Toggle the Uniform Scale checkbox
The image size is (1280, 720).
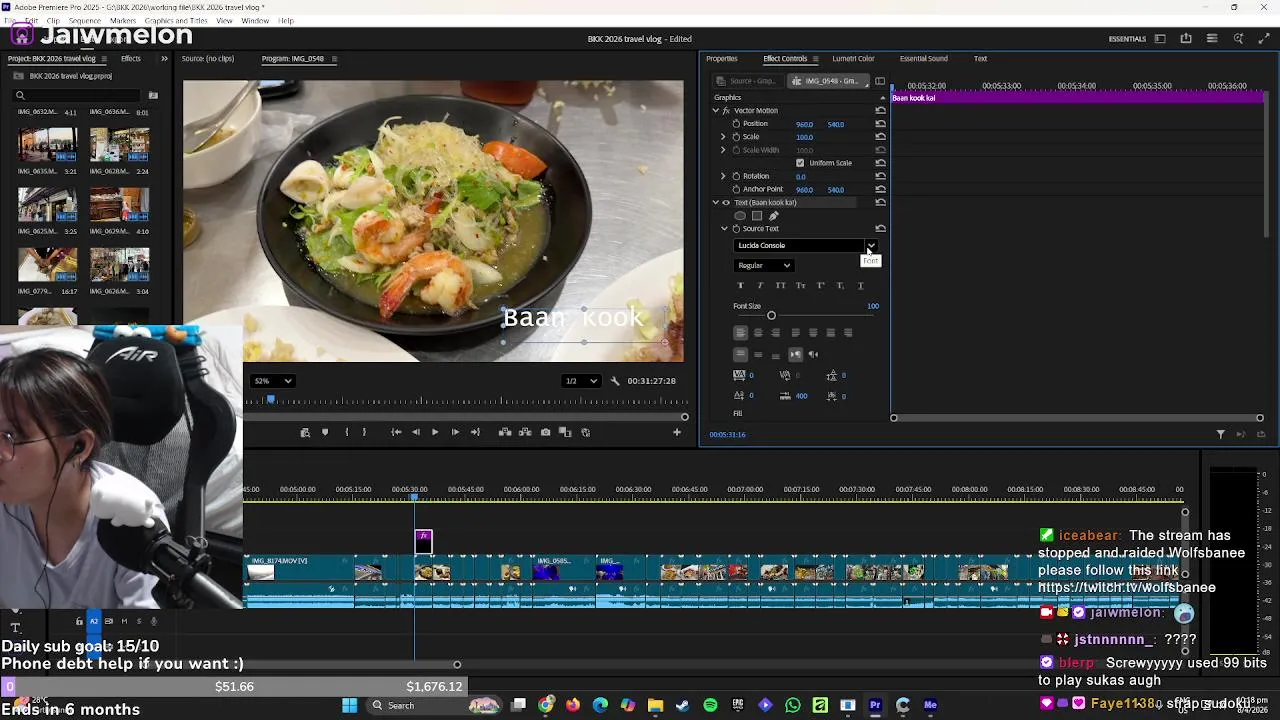(800, 163)
